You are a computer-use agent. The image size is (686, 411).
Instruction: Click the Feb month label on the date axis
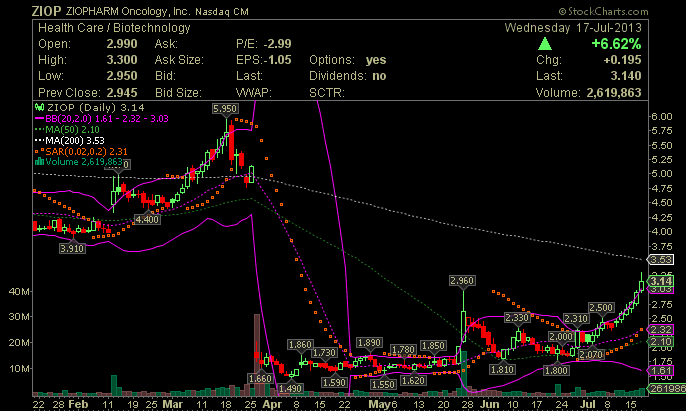click(78, 404)
